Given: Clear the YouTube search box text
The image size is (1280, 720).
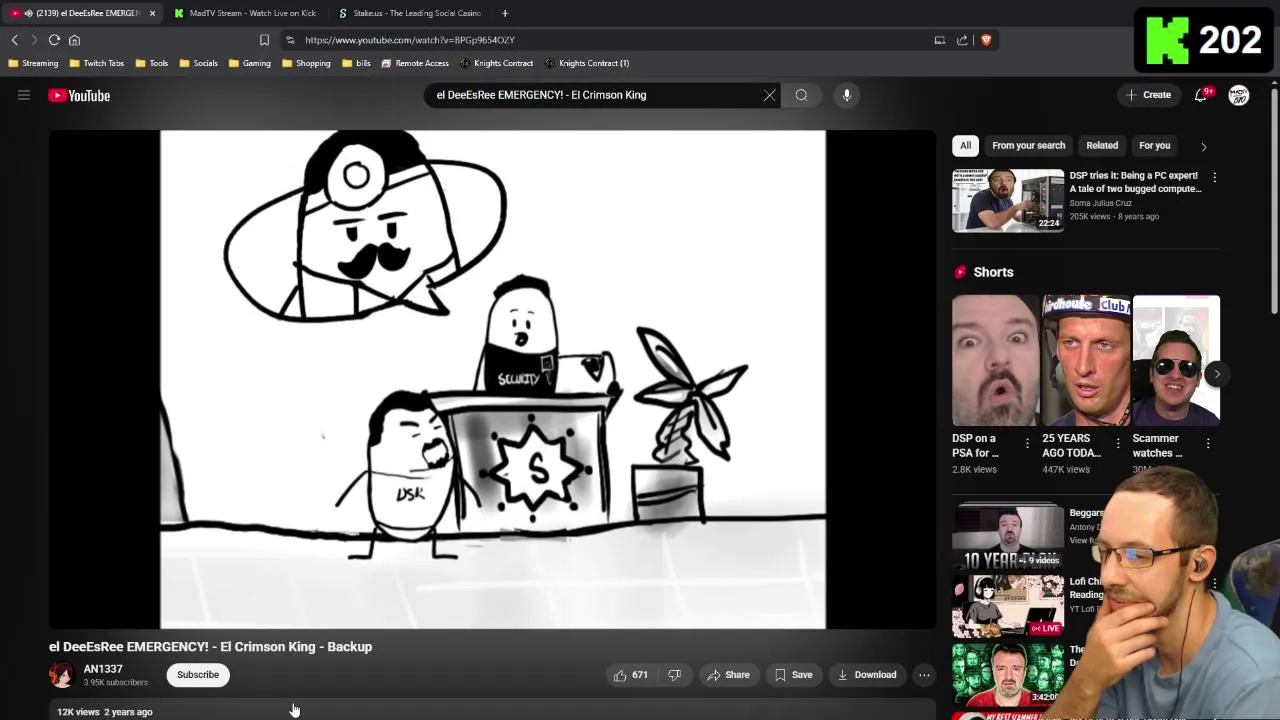Looking at the screenshot, I should point(769,95).
